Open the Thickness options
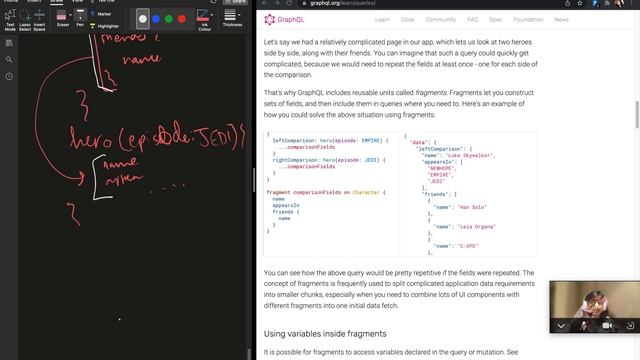Image resolution: width=640 pixels, height=360 pixels. [231, 18]
